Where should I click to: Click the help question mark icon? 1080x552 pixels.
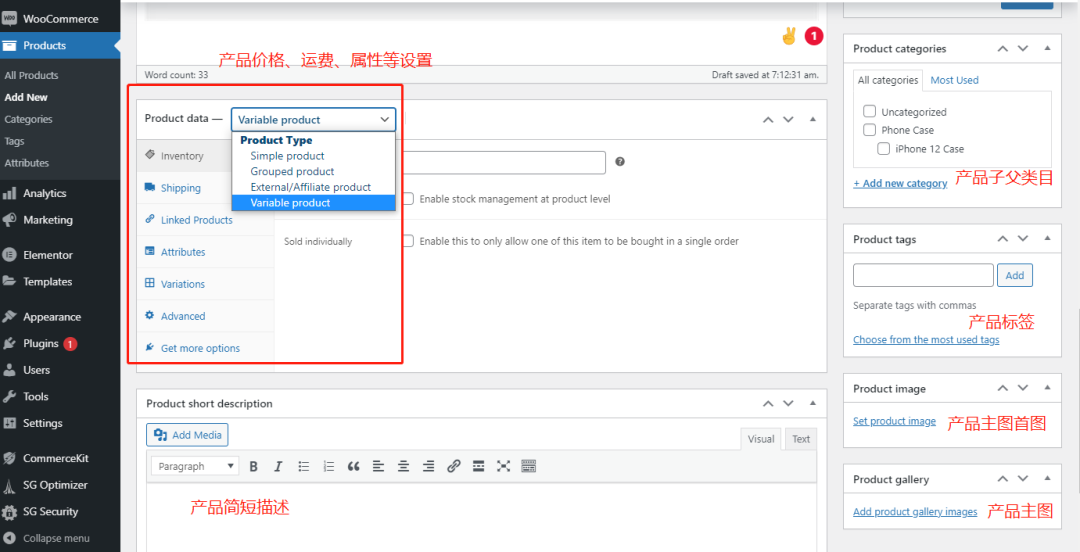tap(620, 162)
